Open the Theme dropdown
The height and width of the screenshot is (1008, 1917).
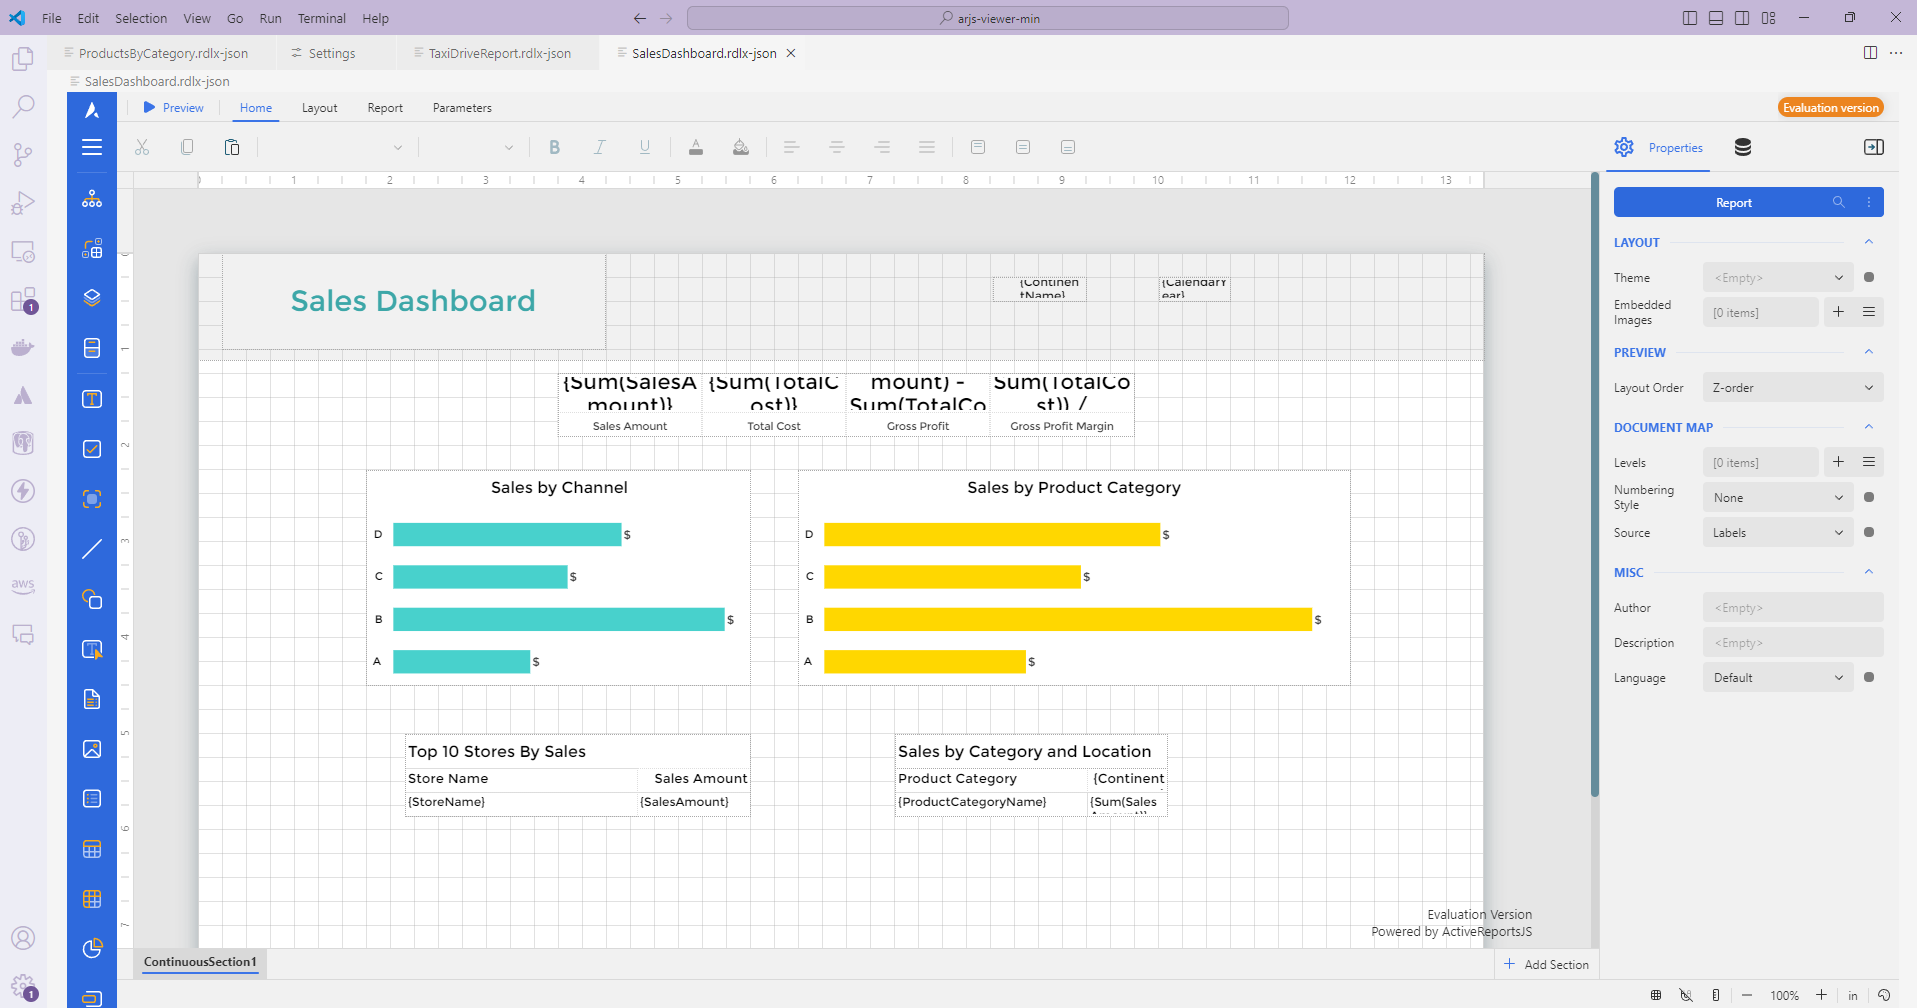[x=1778, y=277]
